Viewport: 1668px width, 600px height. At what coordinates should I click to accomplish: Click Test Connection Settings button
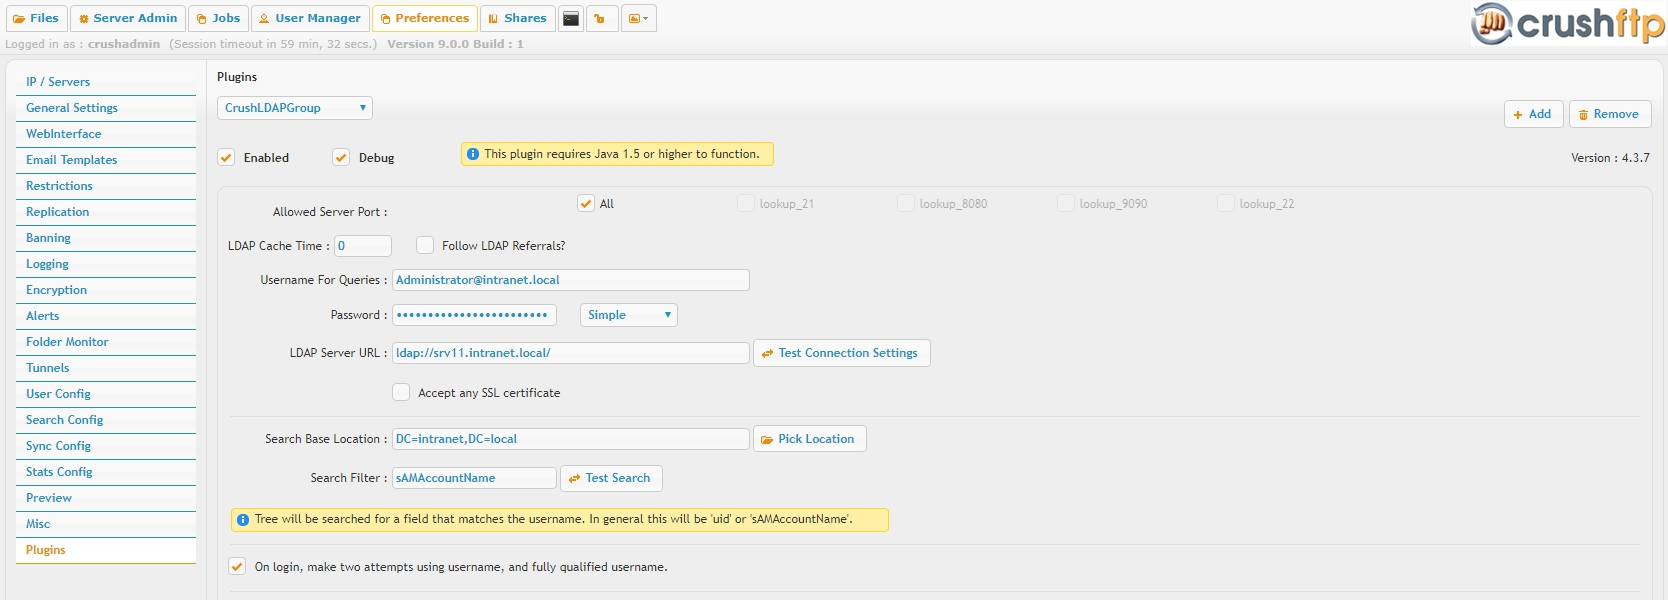tap(841, 353)
